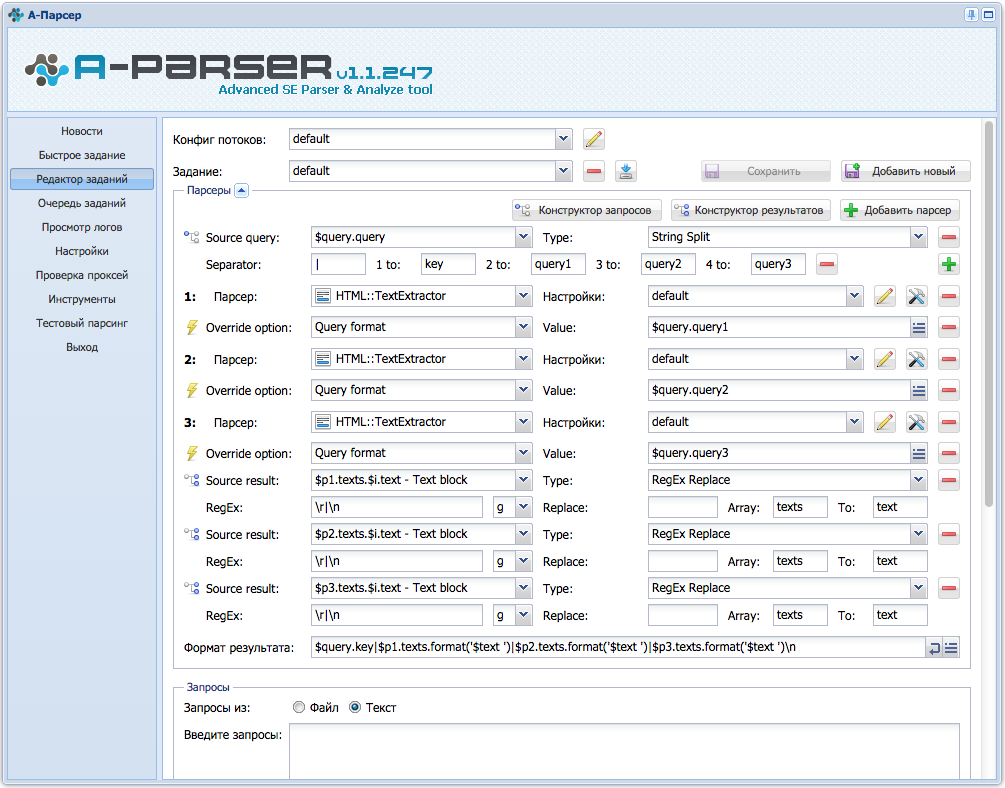Edit the thread config with the pencil icon
1005x788 pixels.
click(x=594, y=139)
